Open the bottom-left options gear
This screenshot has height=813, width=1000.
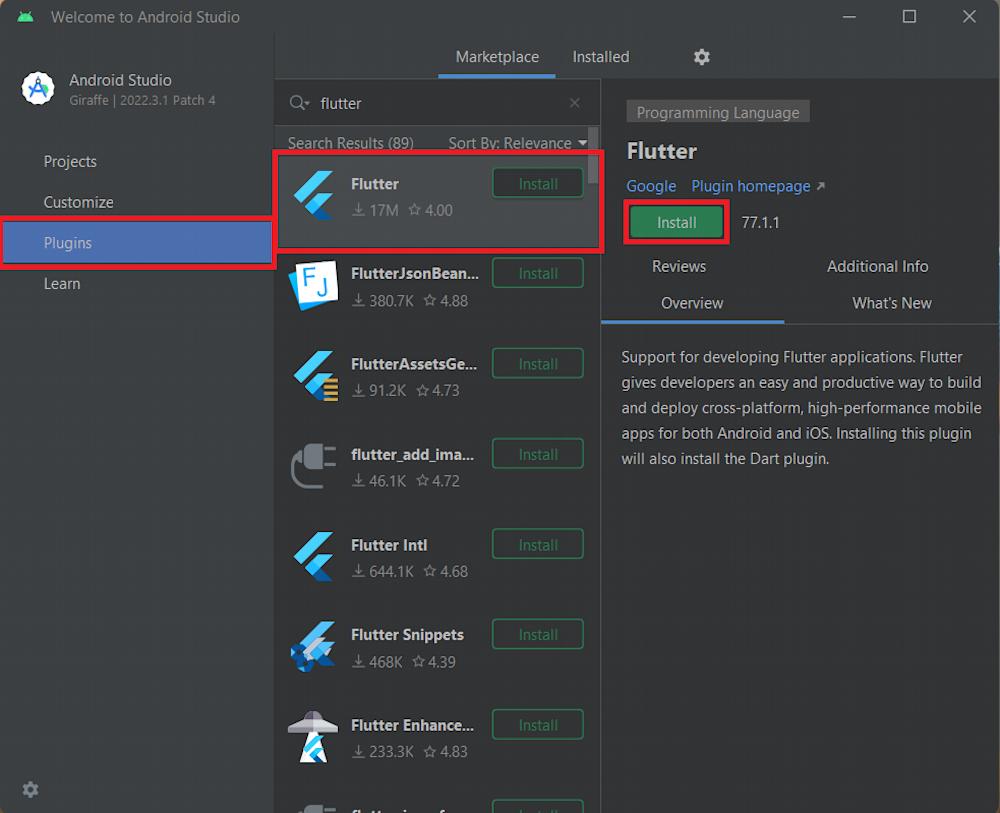point(30,789)
